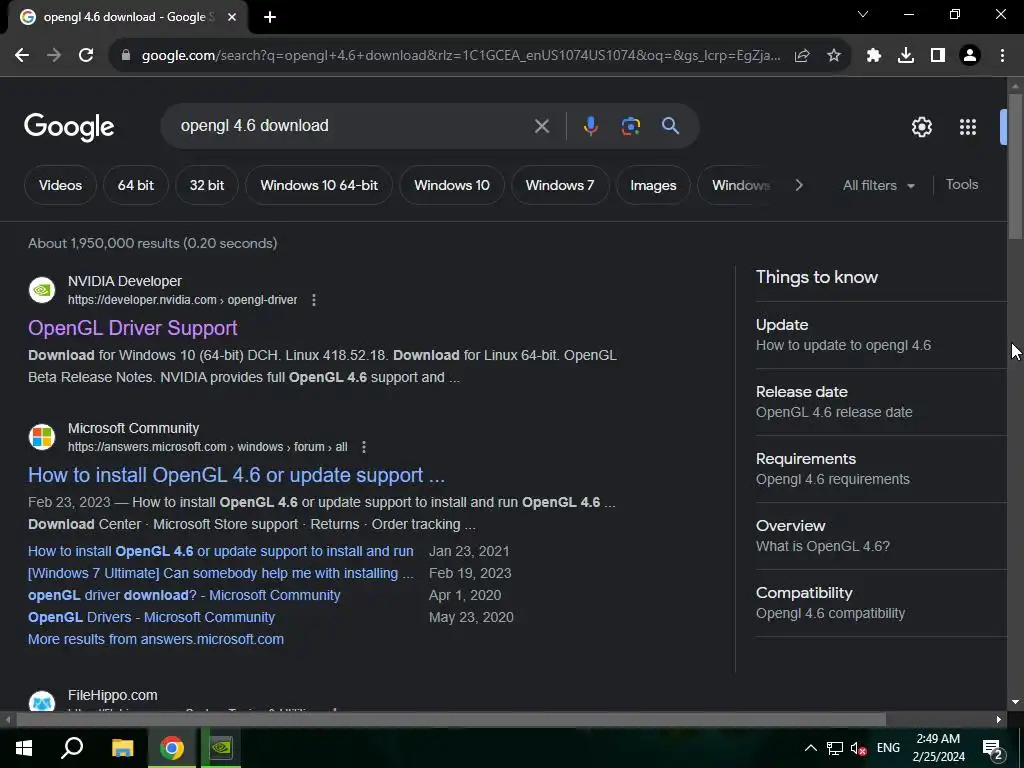The image size is (1024, 768).
Task: Open Chrome extensions puzzle icon
Action: [874, 56]
